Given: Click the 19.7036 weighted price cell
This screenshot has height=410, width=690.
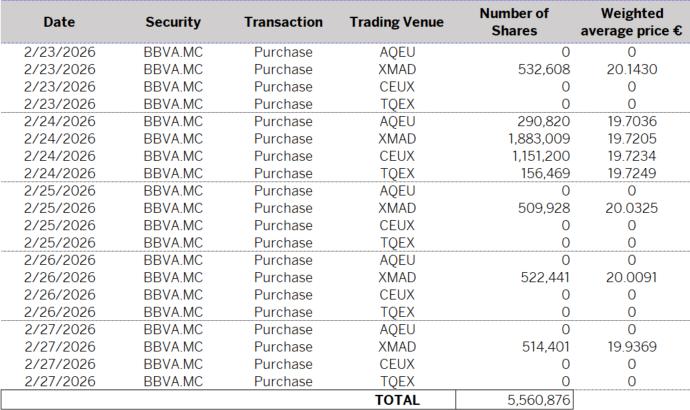Looking at the screenshot, I should (630, 121).
